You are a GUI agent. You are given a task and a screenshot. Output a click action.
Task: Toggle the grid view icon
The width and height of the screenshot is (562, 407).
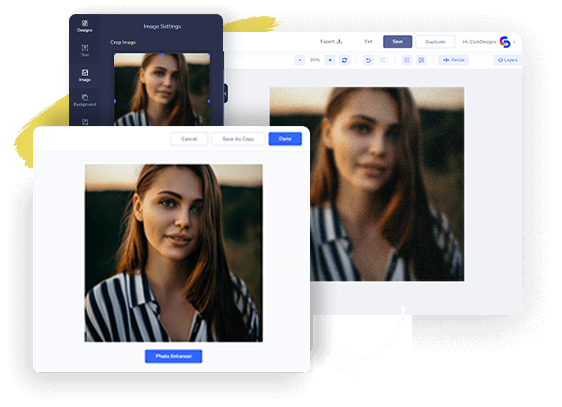click(x=407, y=60)
